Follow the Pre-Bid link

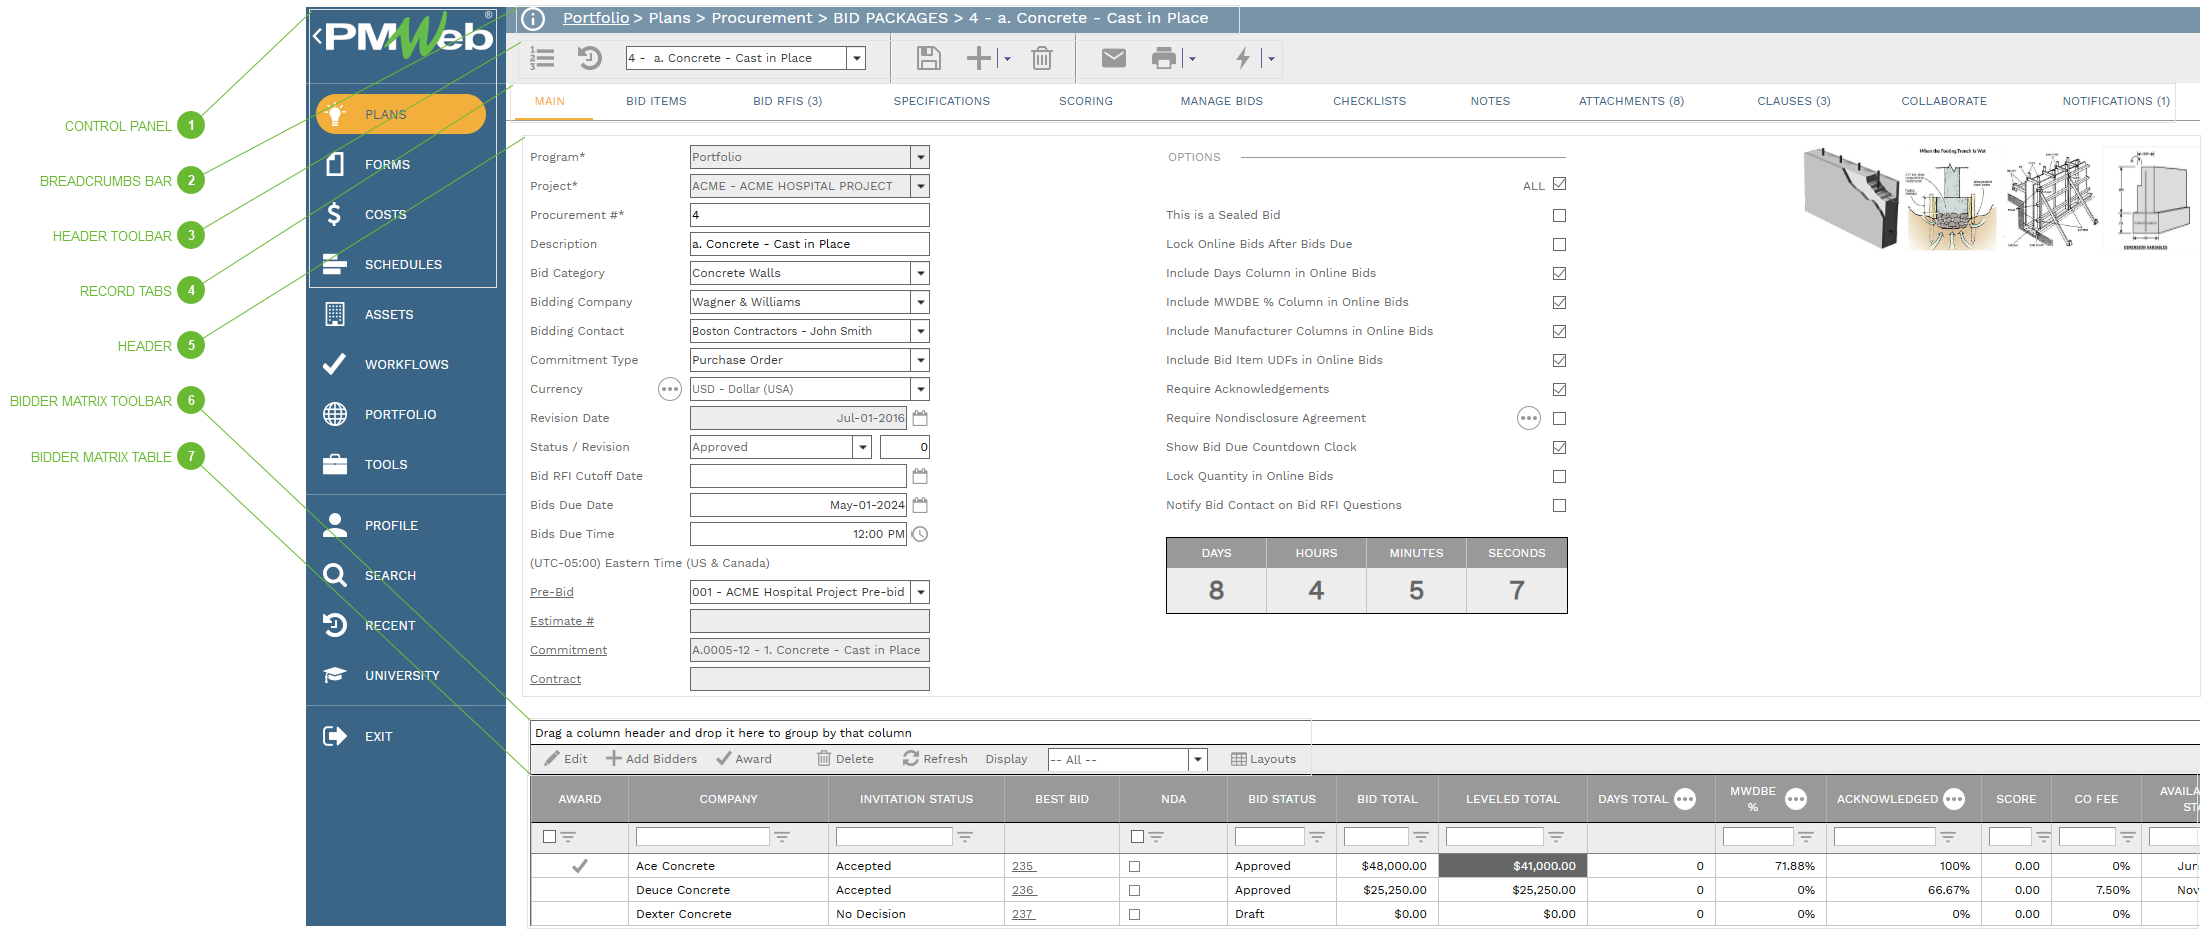551,592
